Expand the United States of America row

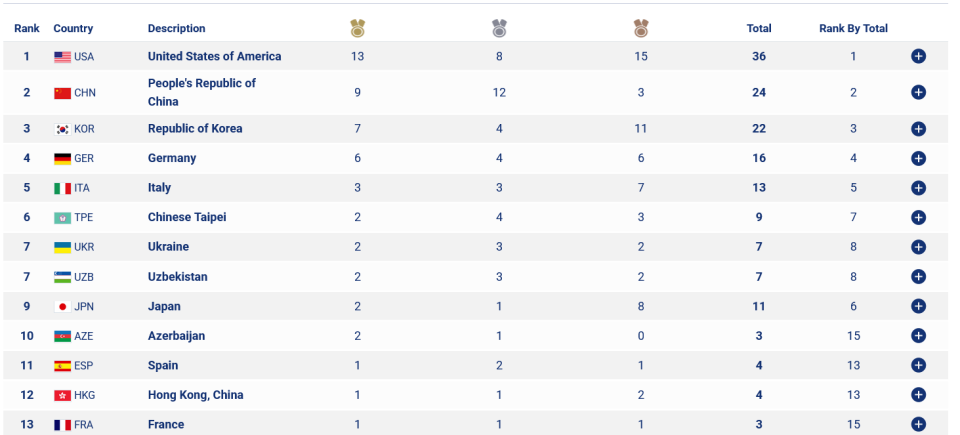(918, 56)
